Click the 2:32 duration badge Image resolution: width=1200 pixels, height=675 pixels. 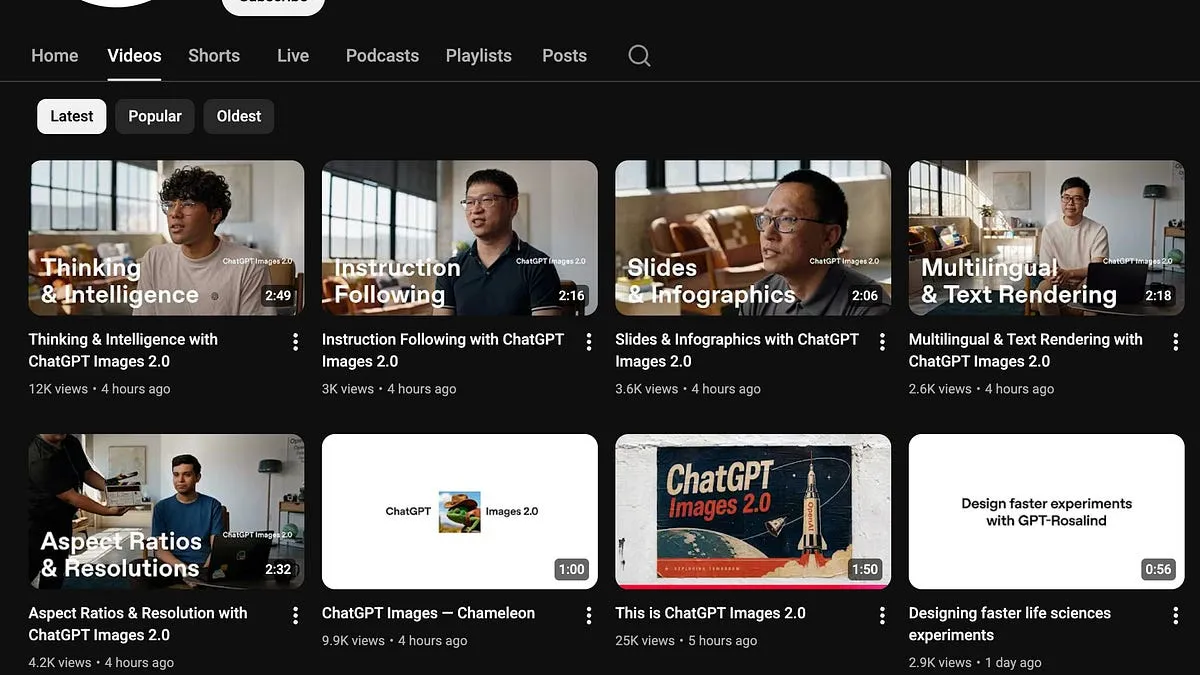coord(278,569)
